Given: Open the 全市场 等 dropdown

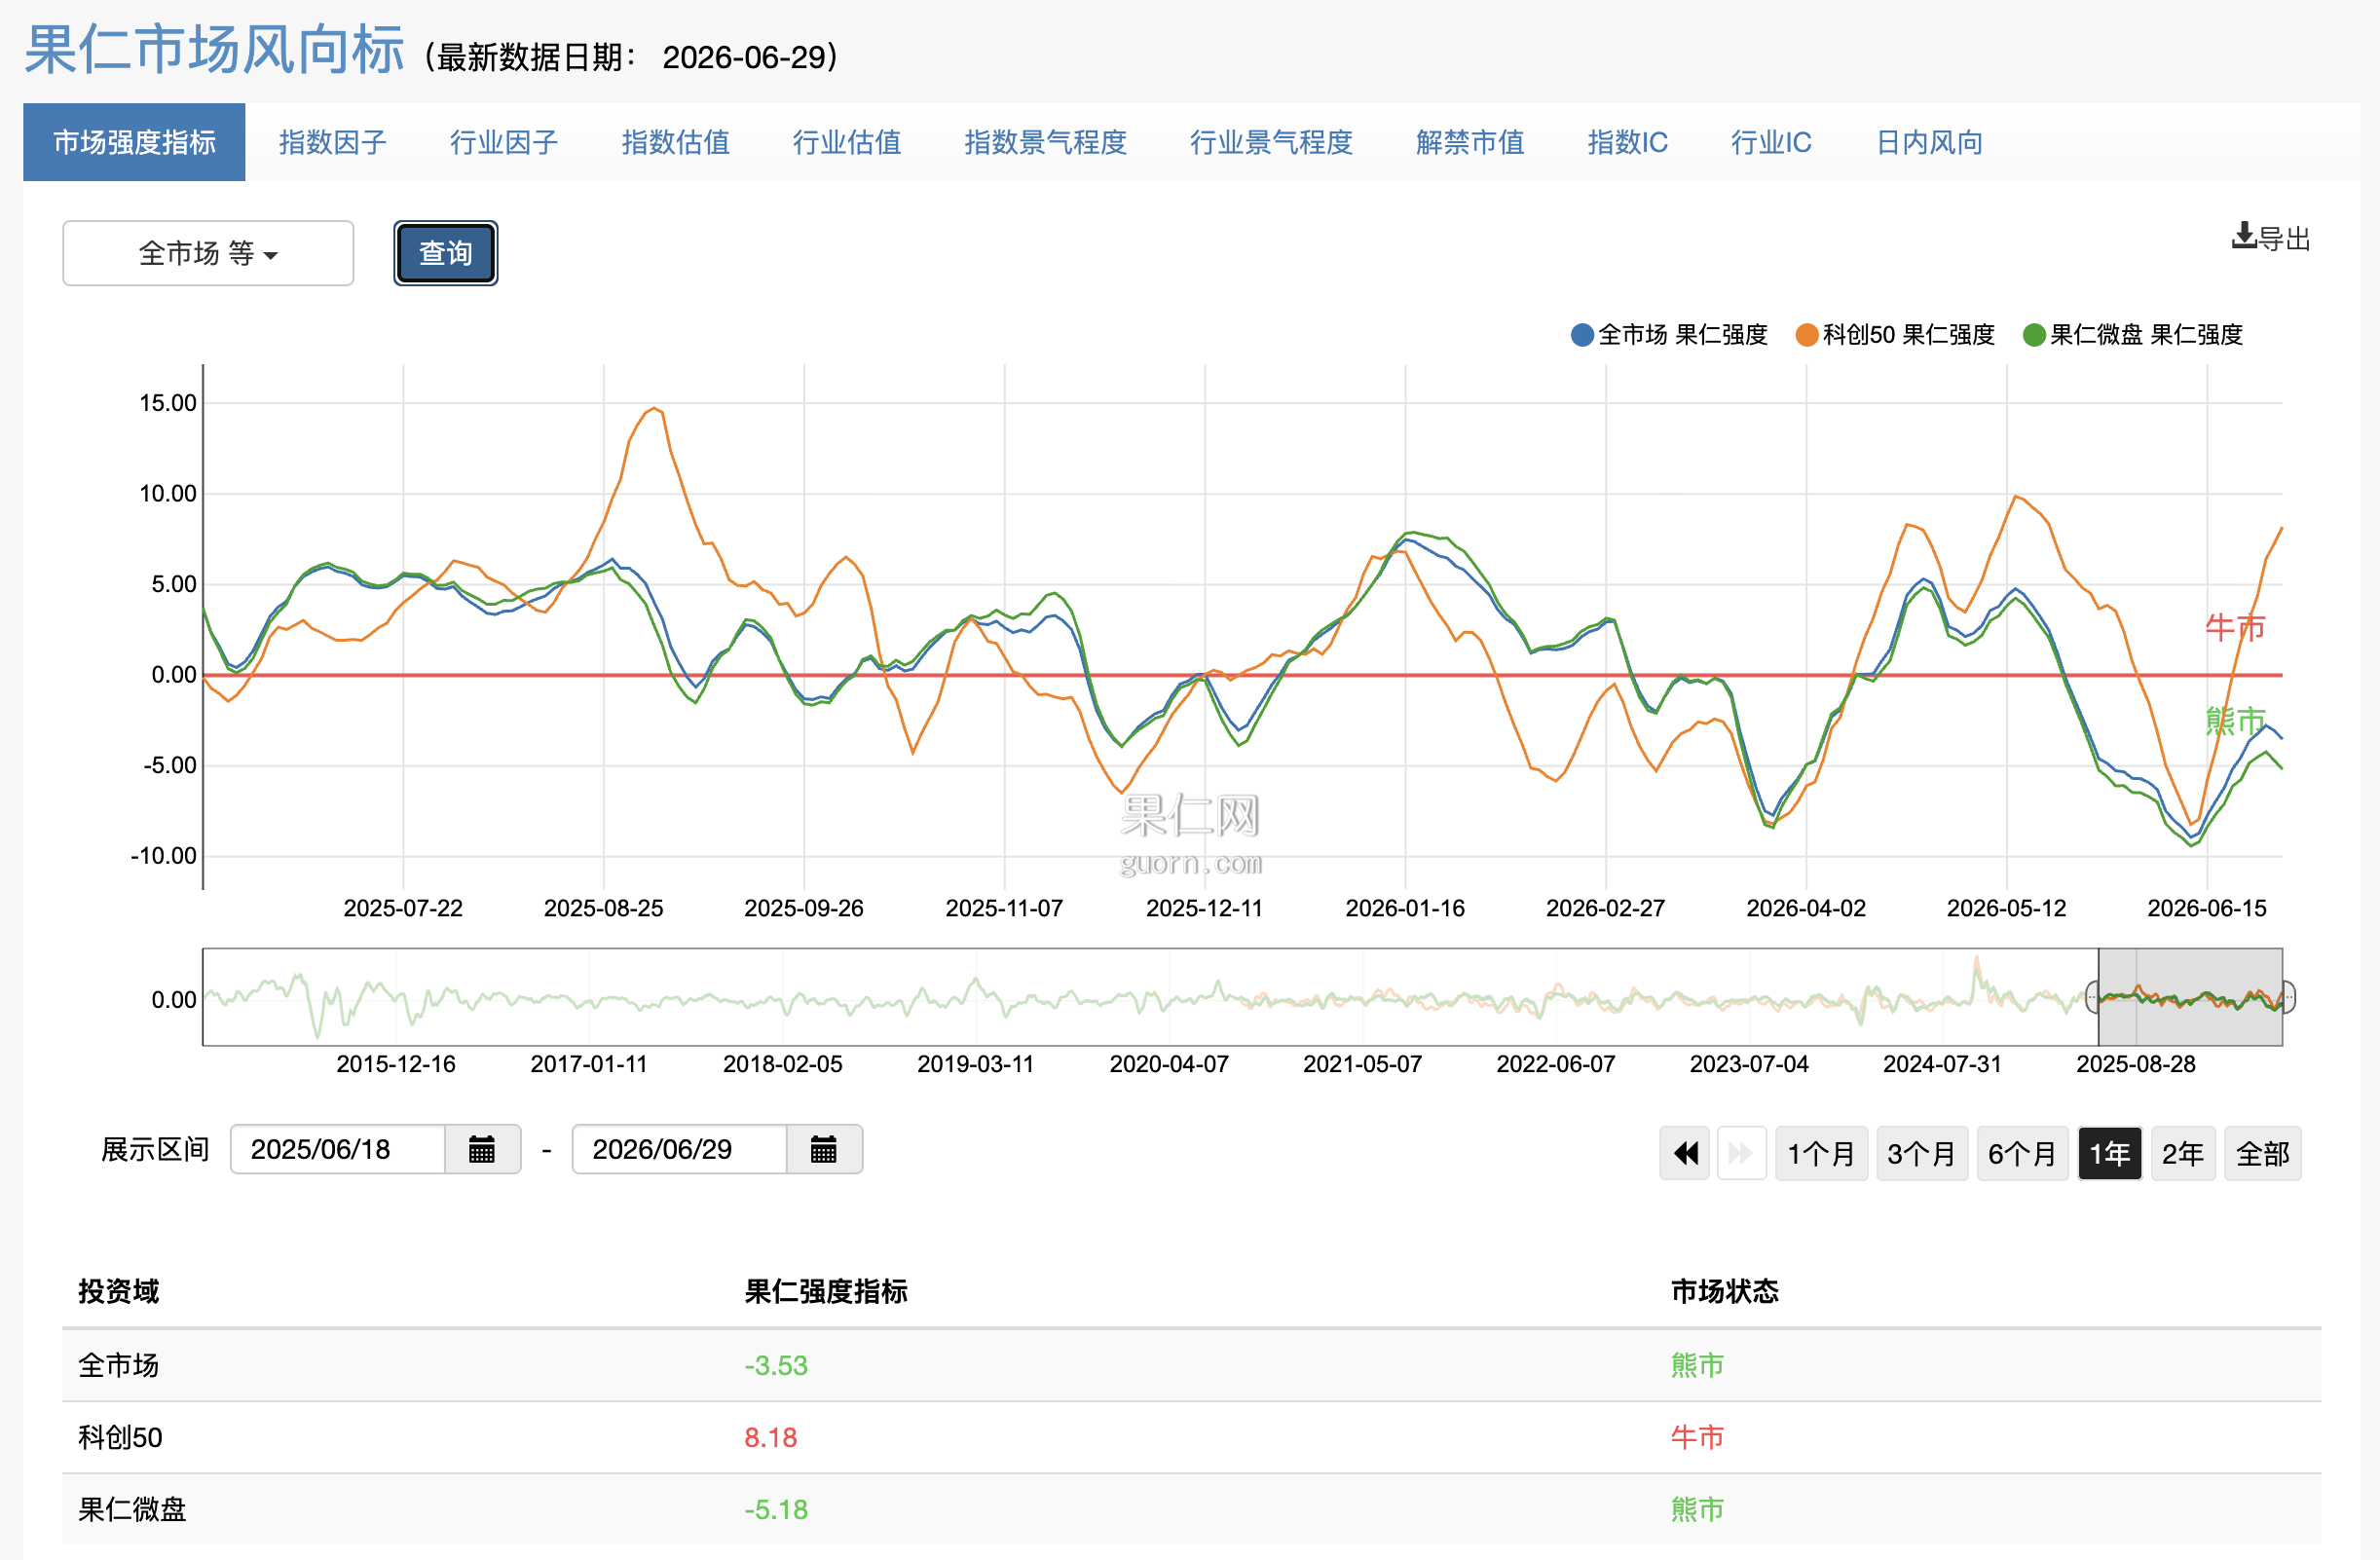Looking at the screenshot, I should (x=208, y=253).
